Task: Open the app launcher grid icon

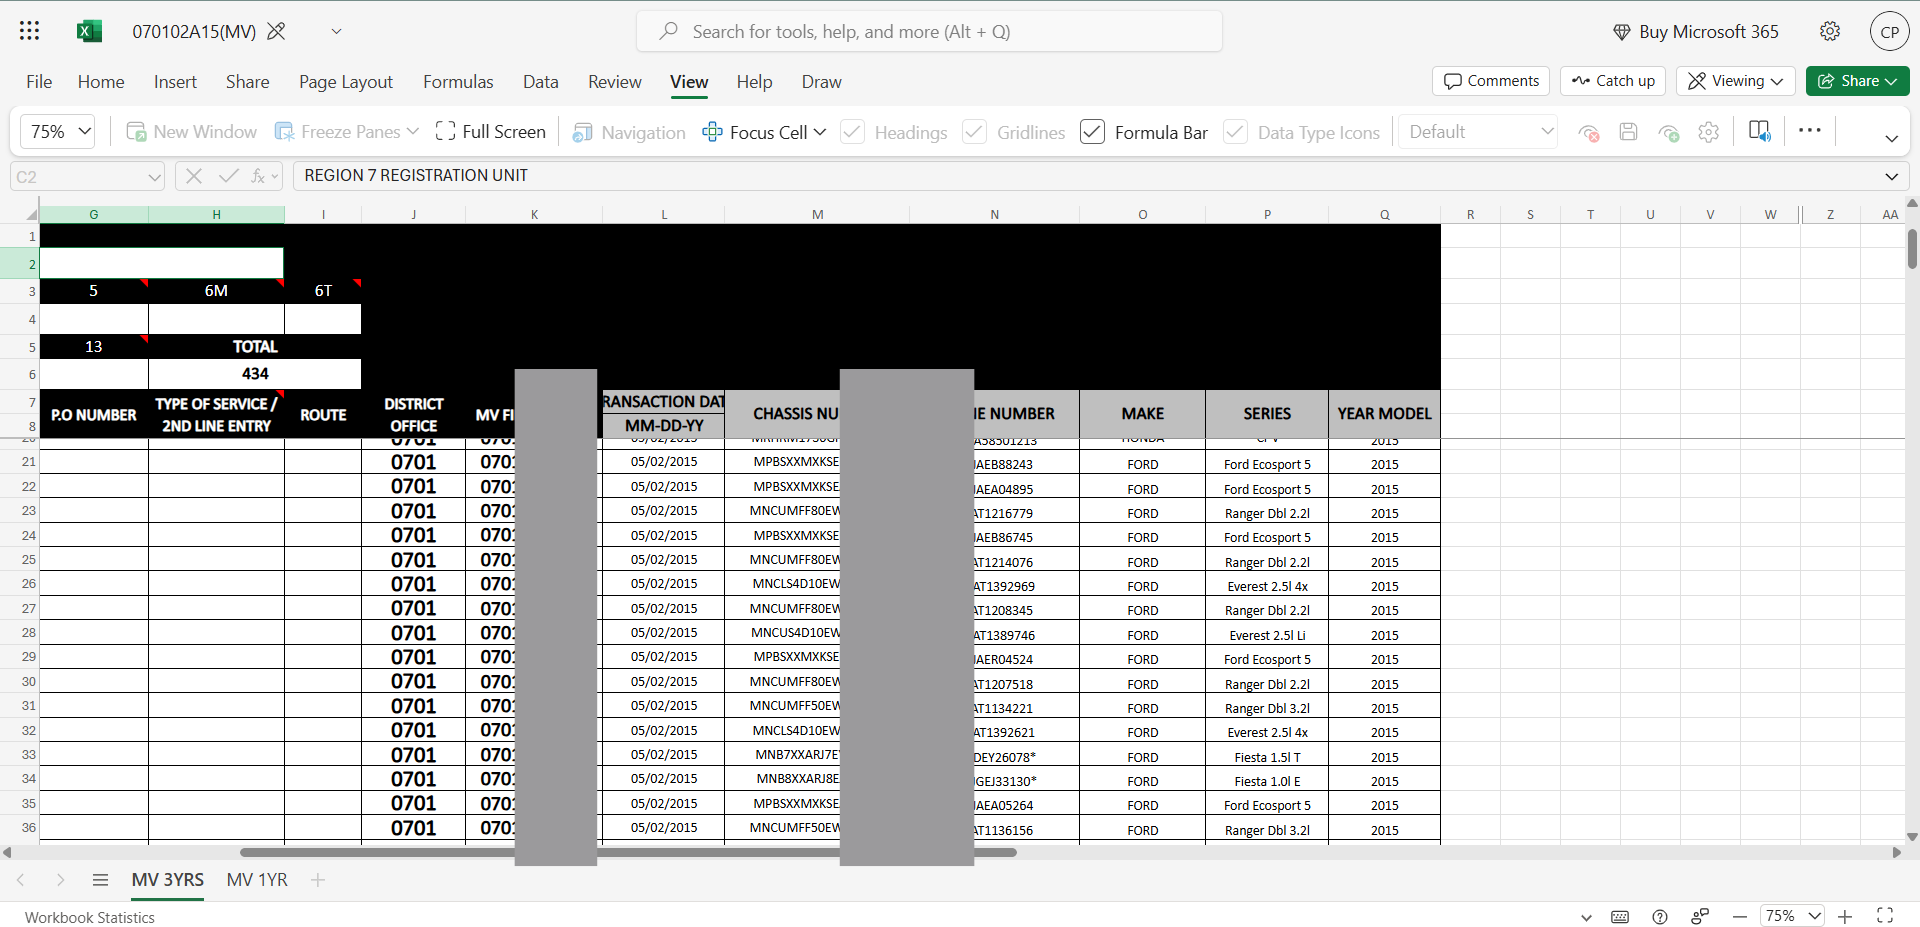Action: 30,31
